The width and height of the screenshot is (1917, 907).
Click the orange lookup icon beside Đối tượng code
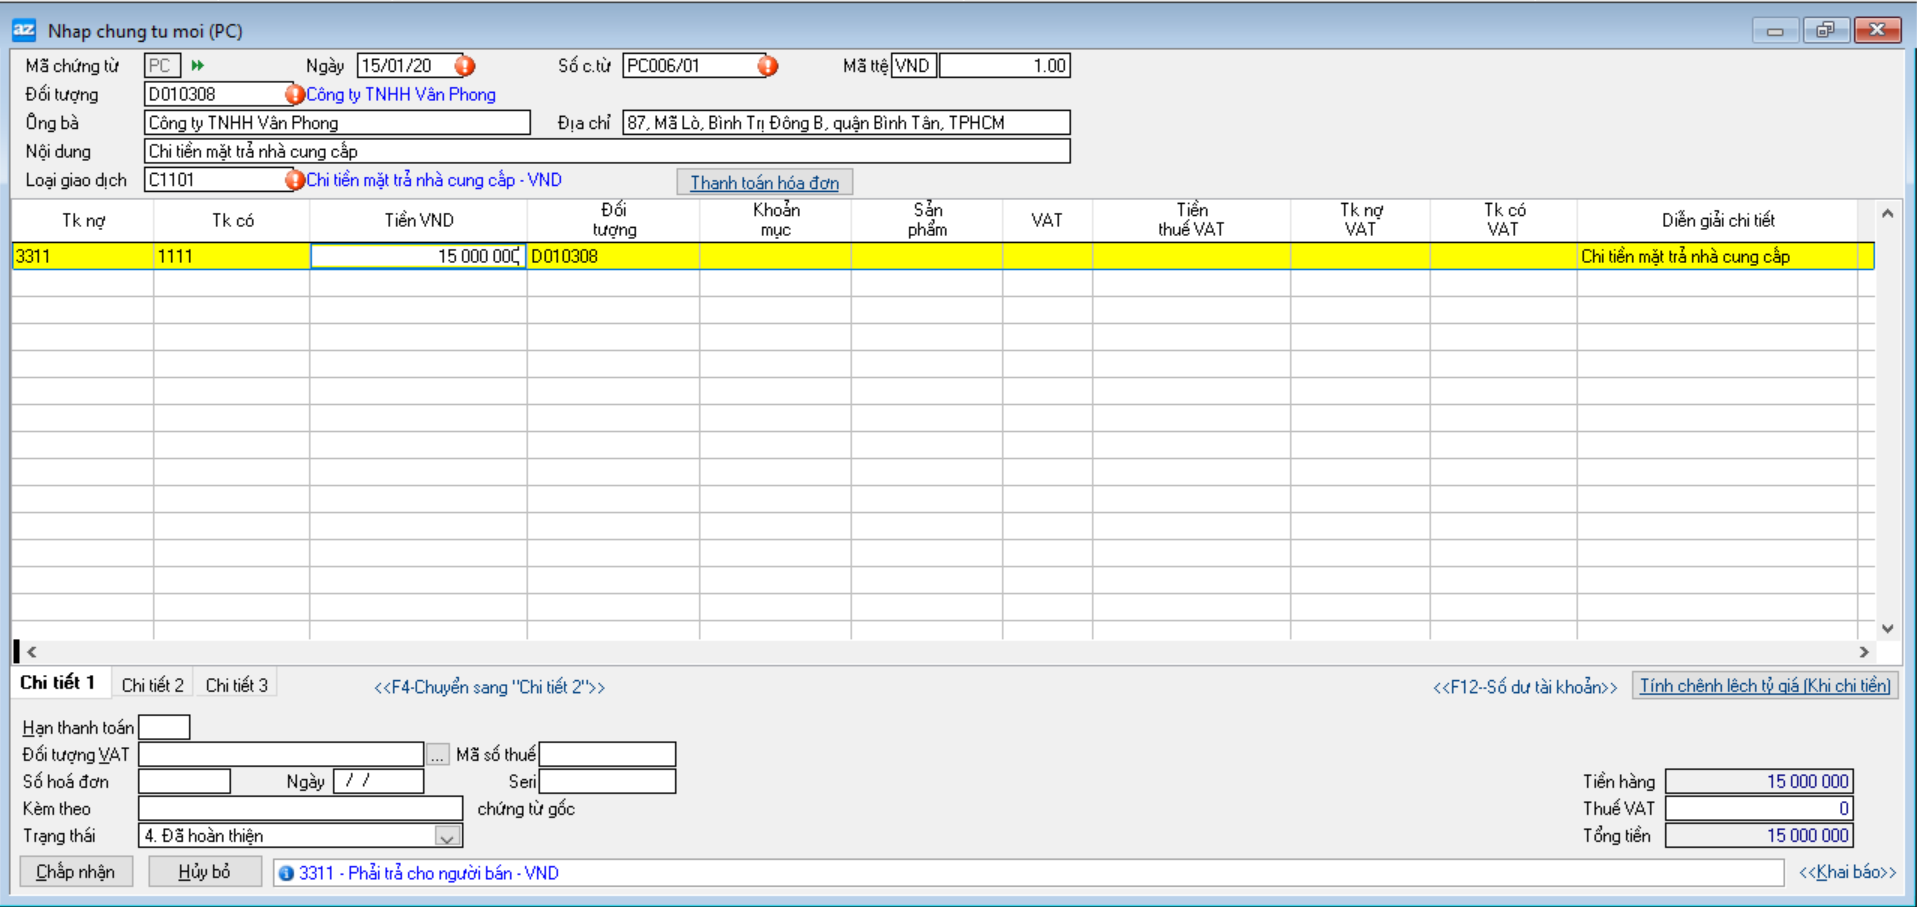(x=294, y=95)
